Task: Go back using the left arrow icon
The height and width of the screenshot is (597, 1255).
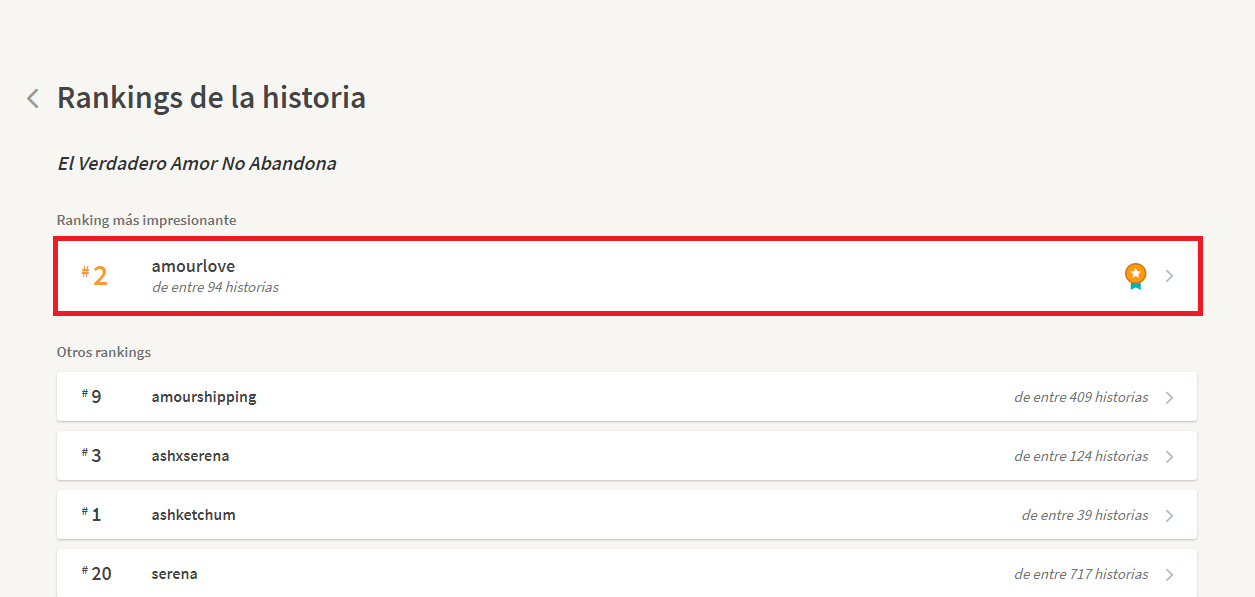Action: point(33,98)
